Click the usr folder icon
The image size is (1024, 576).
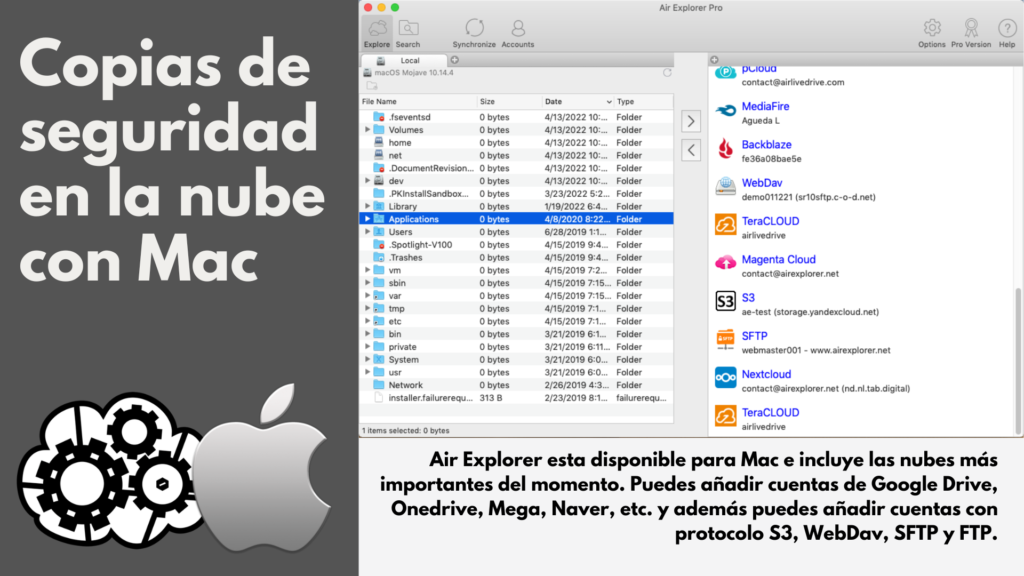point(379,372)
